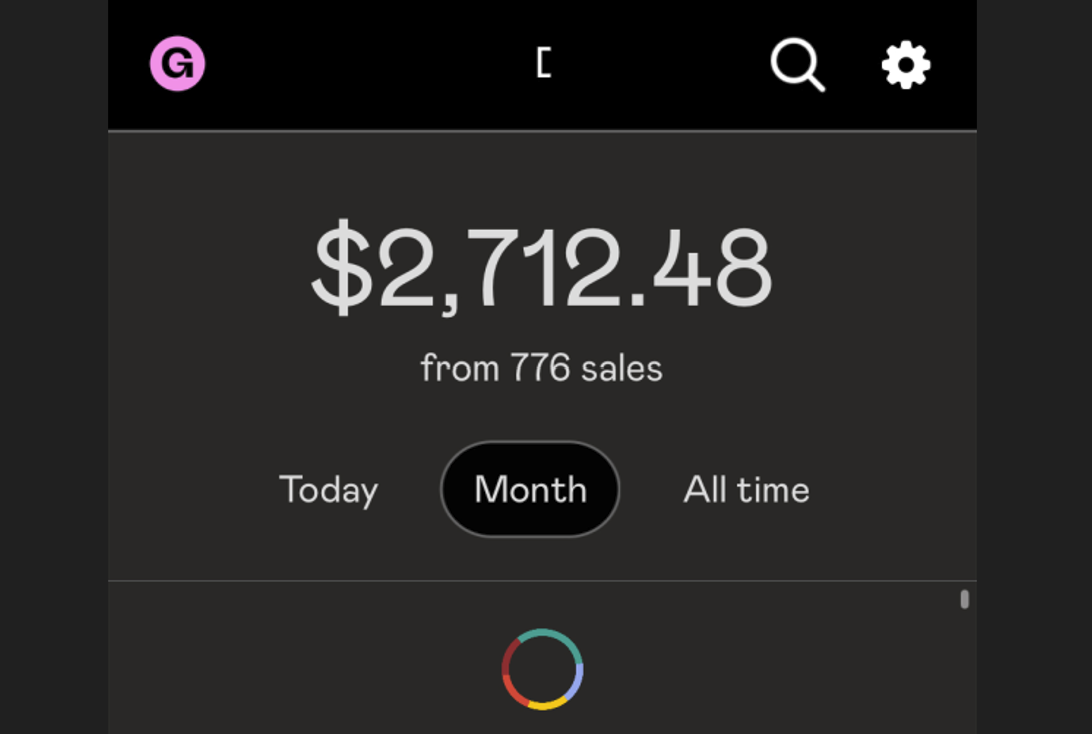Keep the highlighted Month pill selected

tap(530, 489)
